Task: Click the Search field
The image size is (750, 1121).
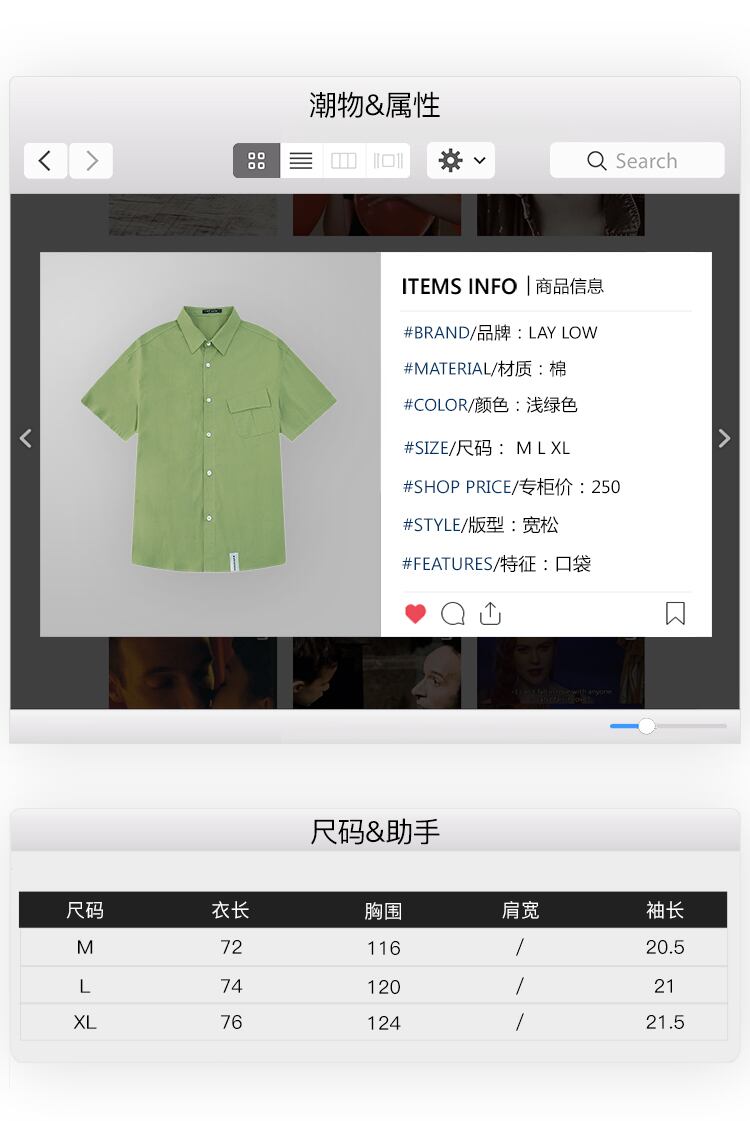Action: click(x=637, y=160)
